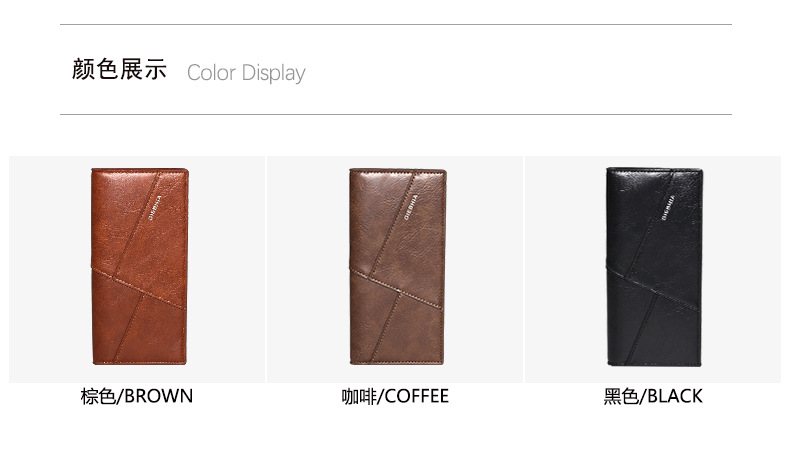Click gray background left of brown wallet

tap(49, 269)
